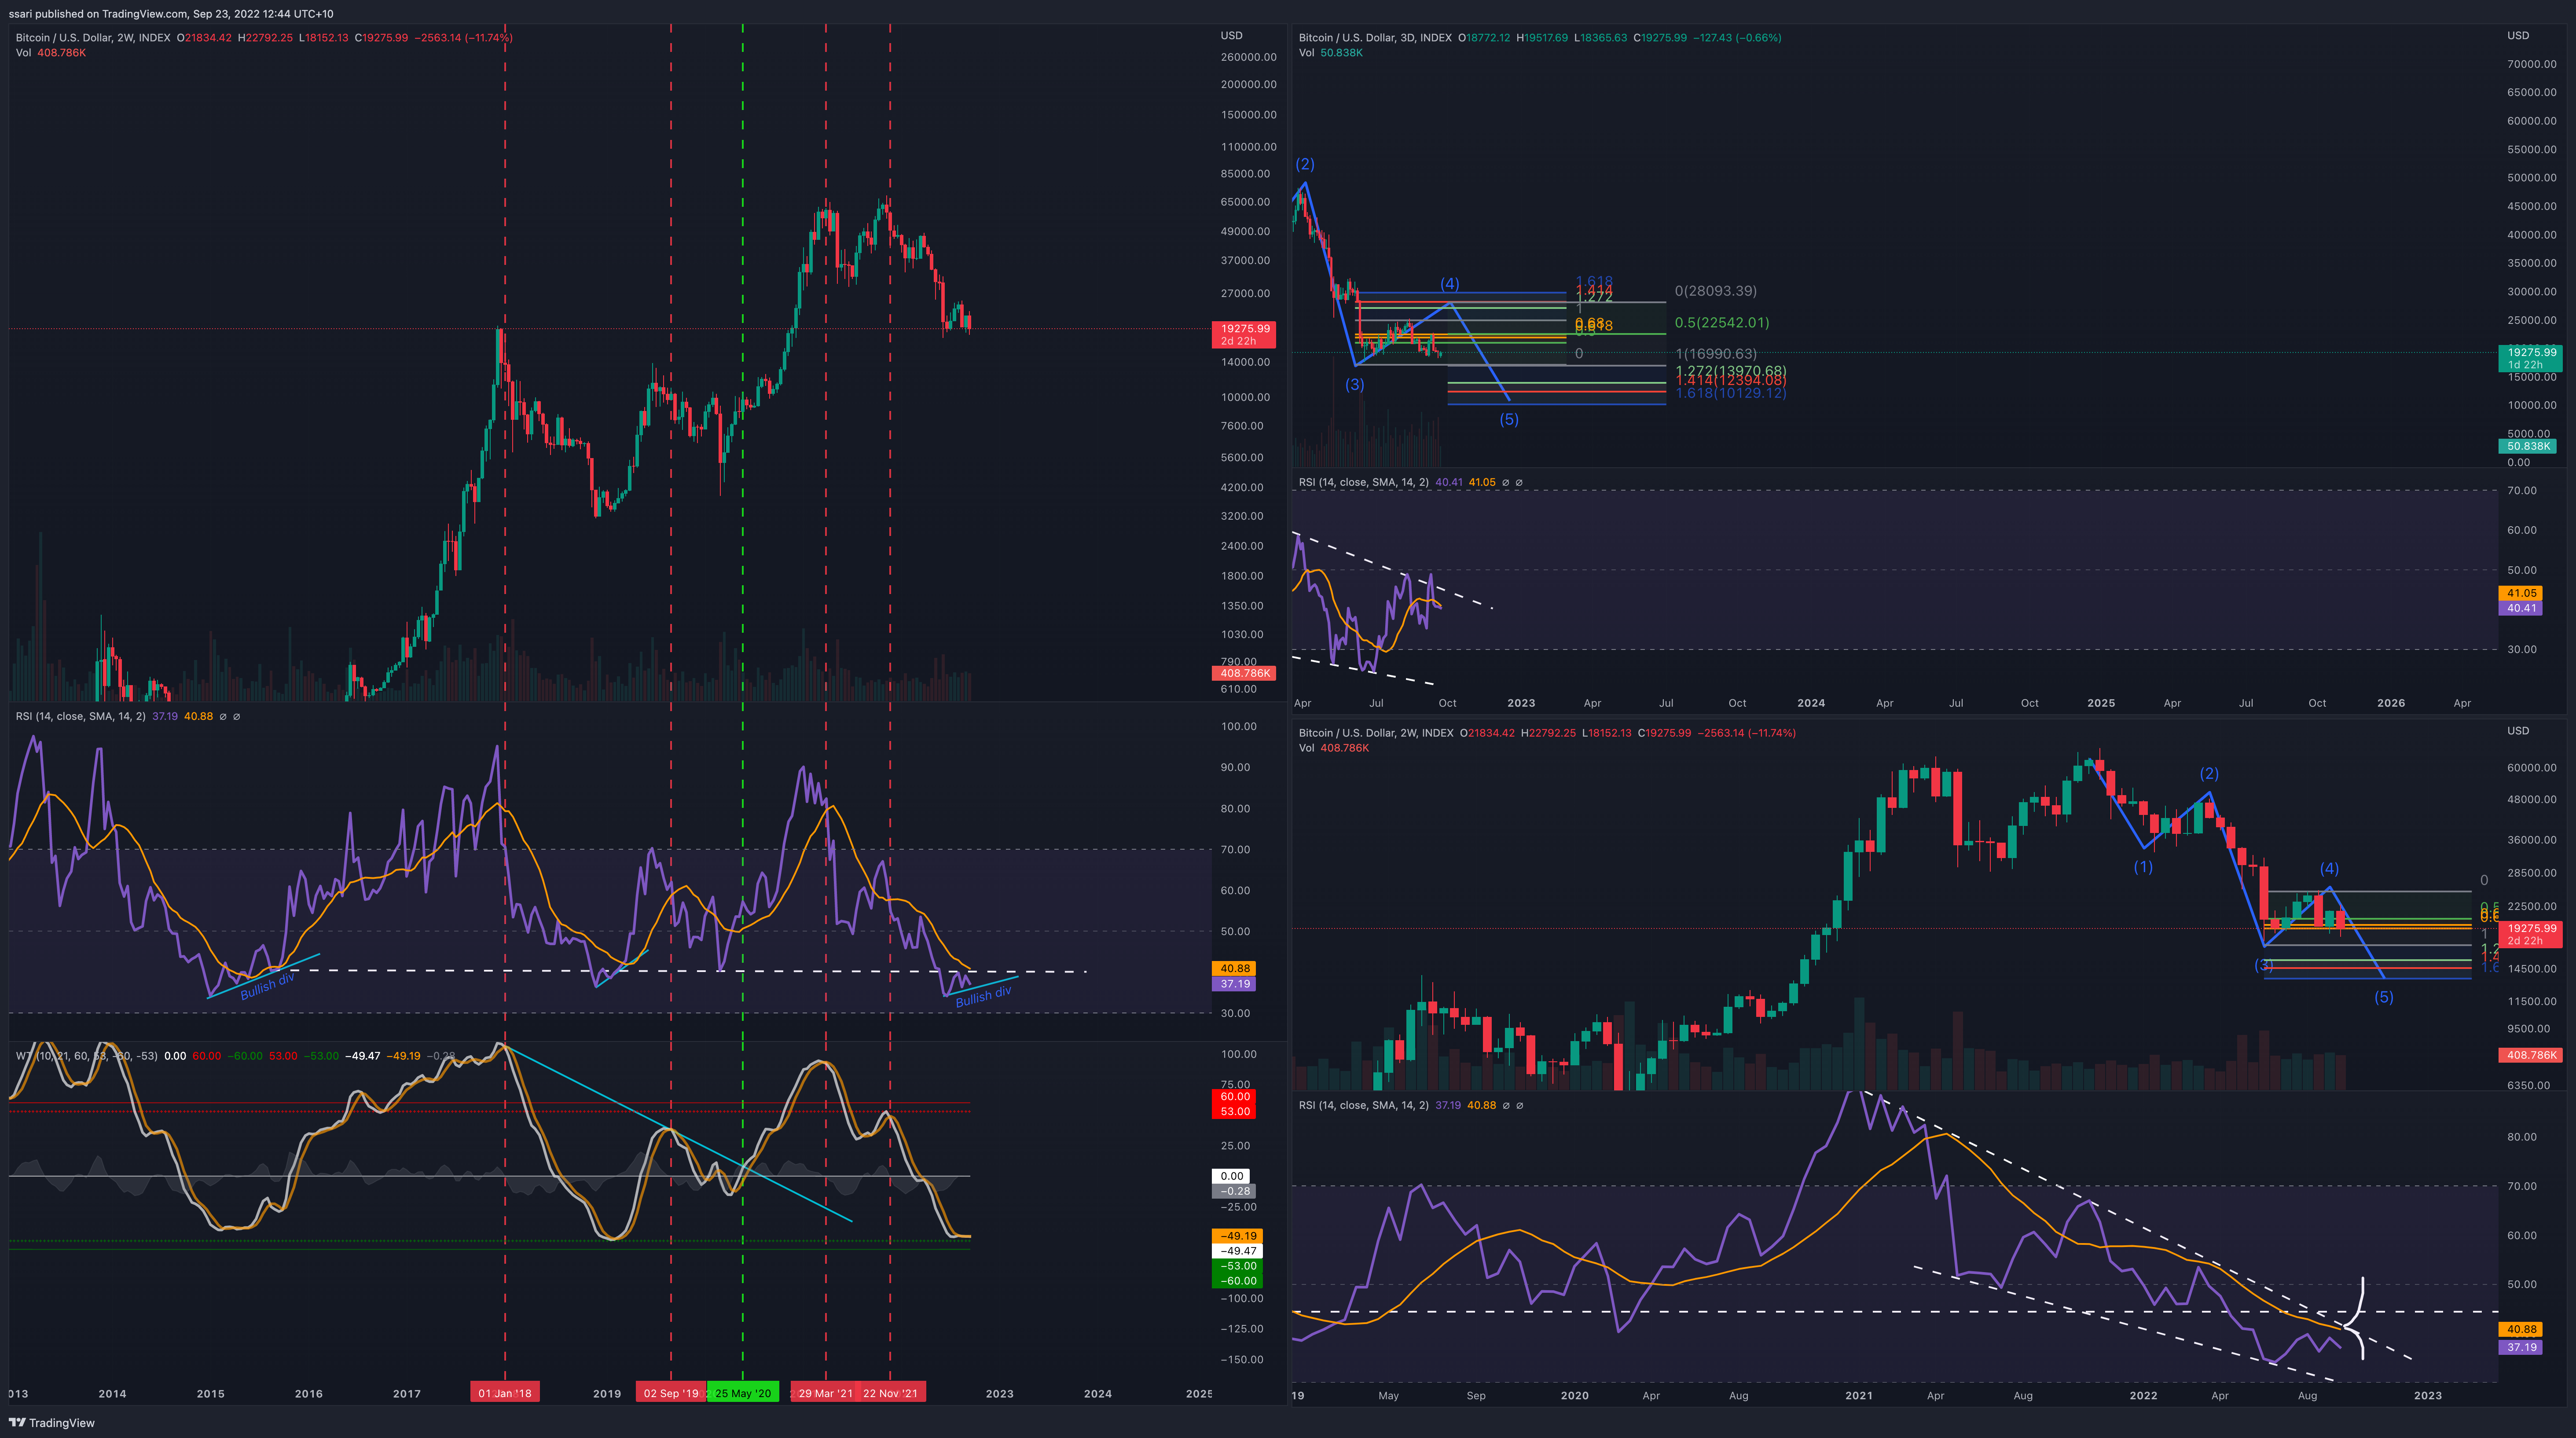
Task: Click the 'Bullish div' label near 2015
Action: 267,986
